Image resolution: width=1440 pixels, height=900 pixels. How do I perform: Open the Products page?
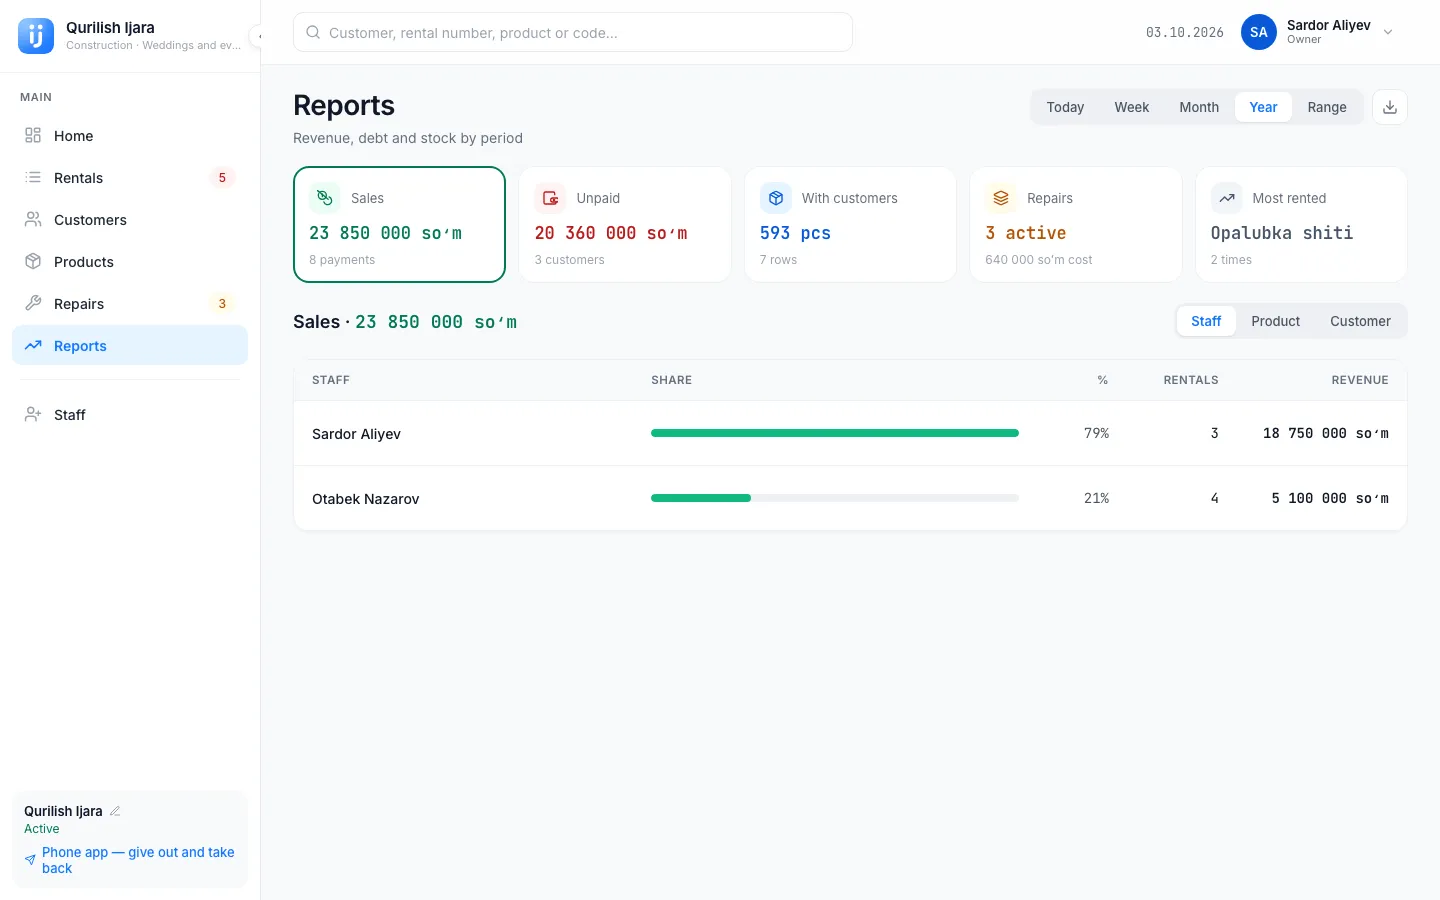click(130, 262)
